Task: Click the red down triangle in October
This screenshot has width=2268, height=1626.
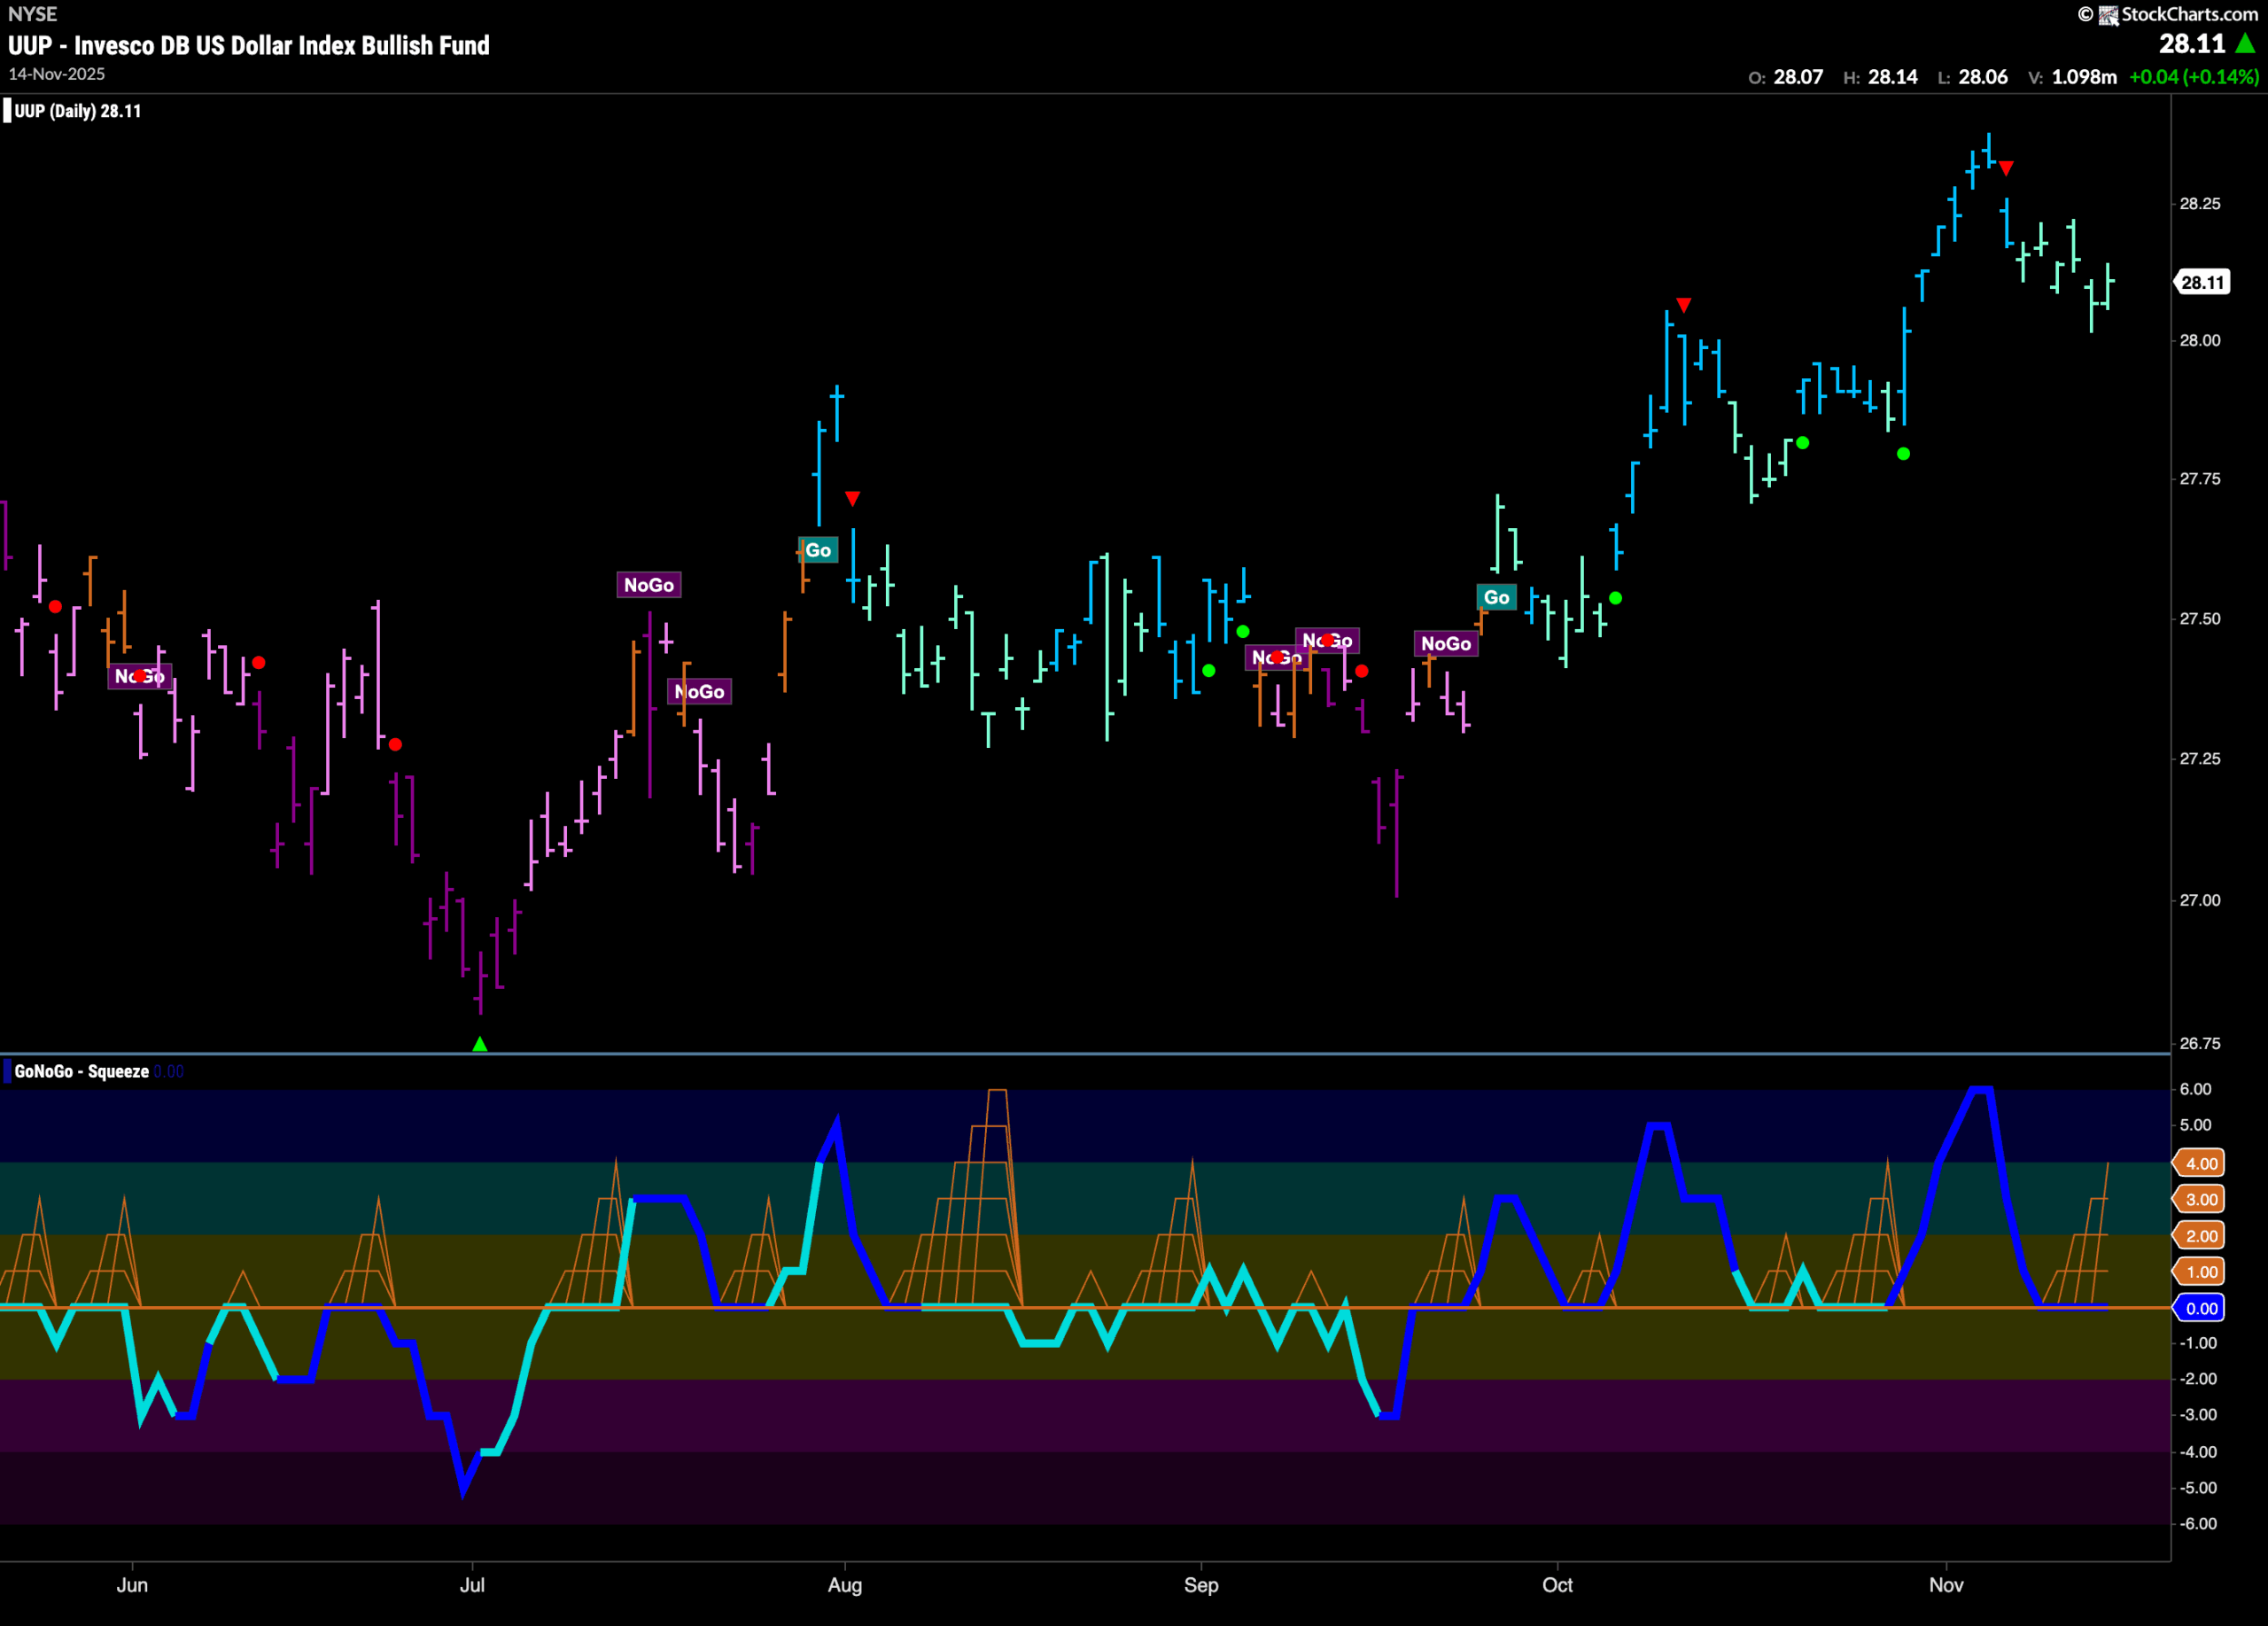Action: point(1684,304)
